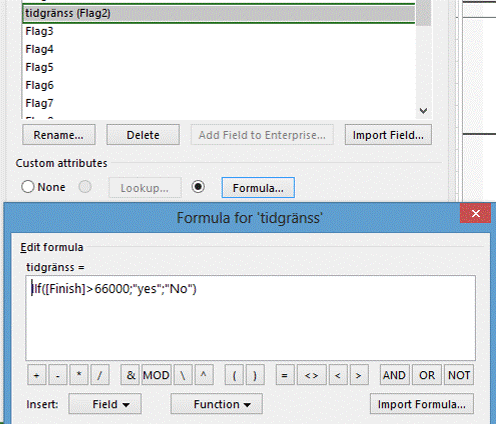Select Flag5 in the field list

pos(219,67)
